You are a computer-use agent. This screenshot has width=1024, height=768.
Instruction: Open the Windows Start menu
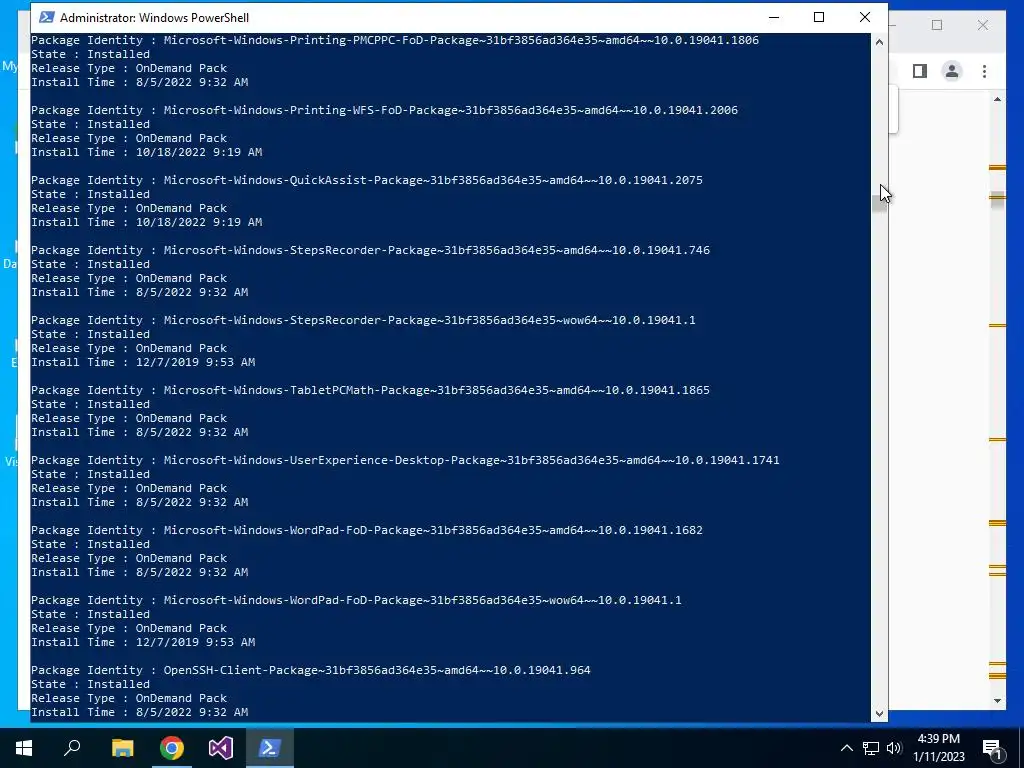24,748
